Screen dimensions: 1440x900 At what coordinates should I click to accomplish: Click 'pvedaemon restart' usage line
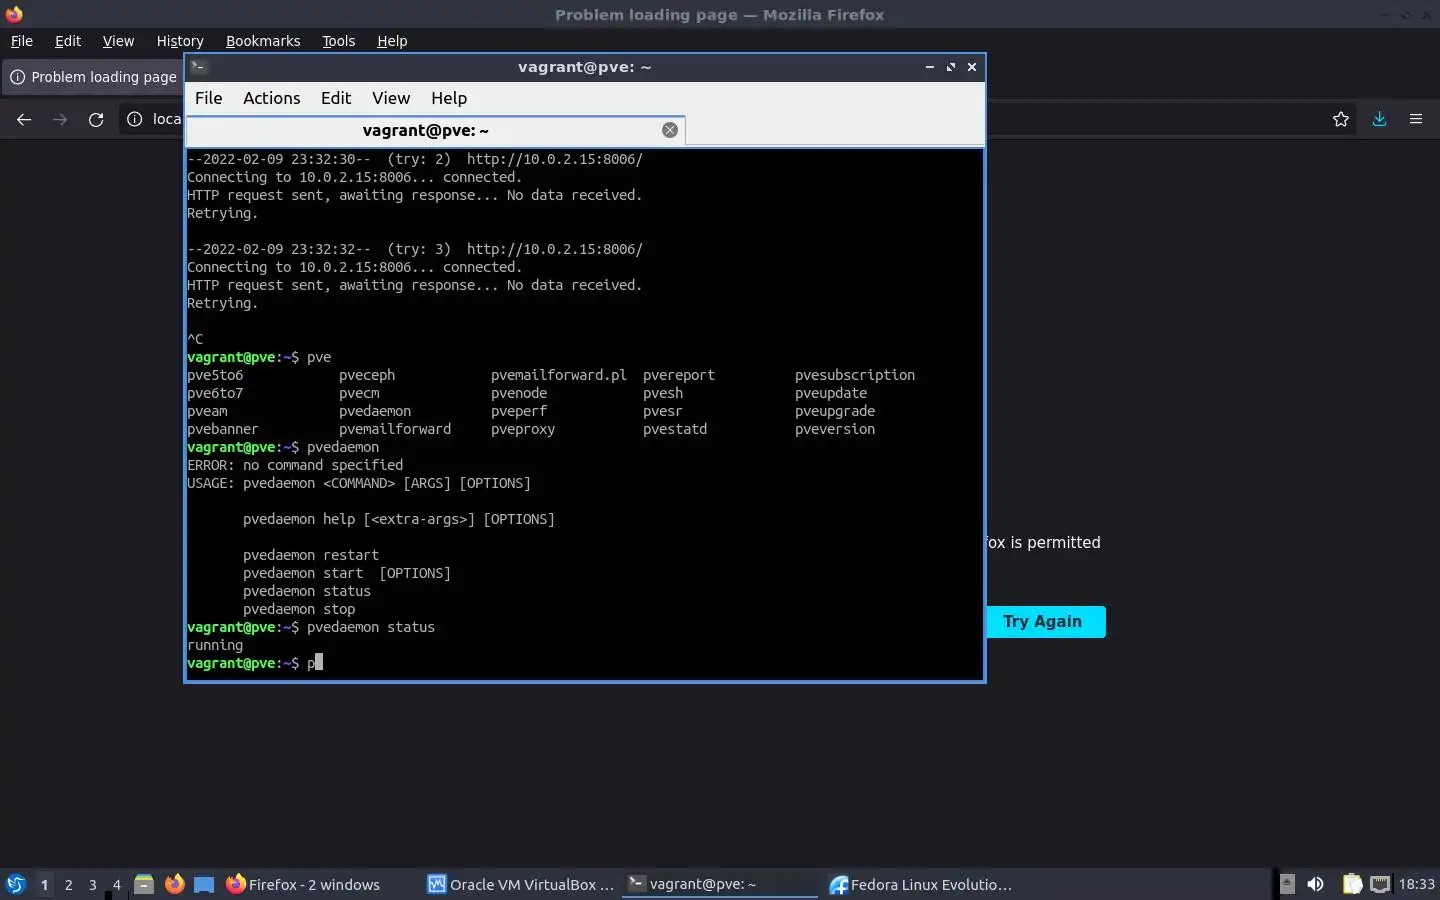311,555
